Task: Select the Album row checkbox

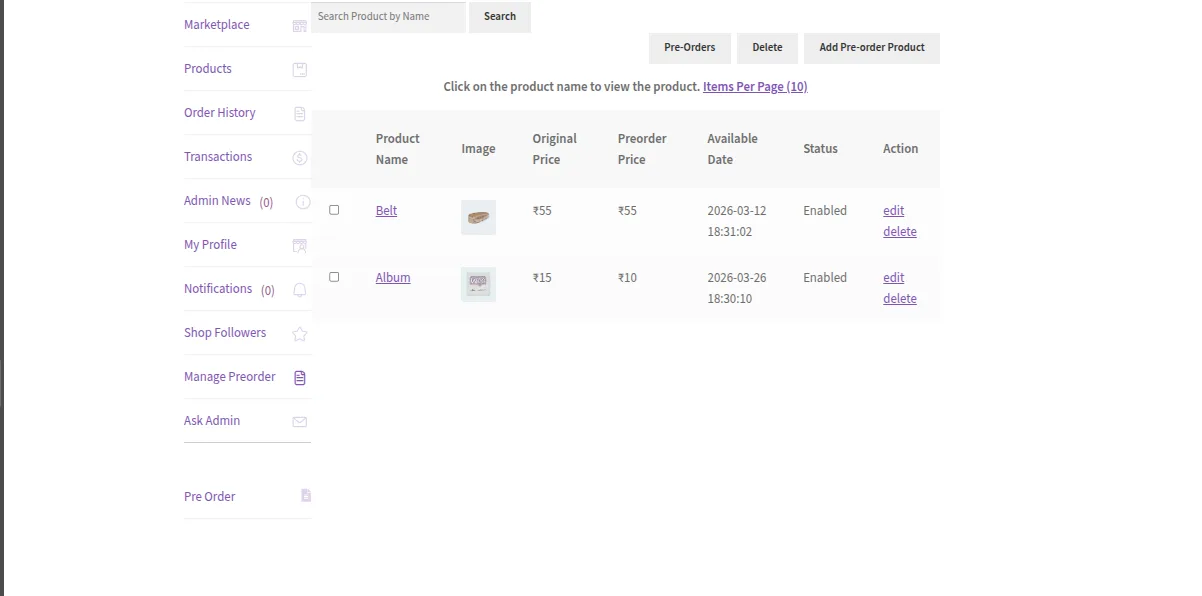Action: click(334, 277)
